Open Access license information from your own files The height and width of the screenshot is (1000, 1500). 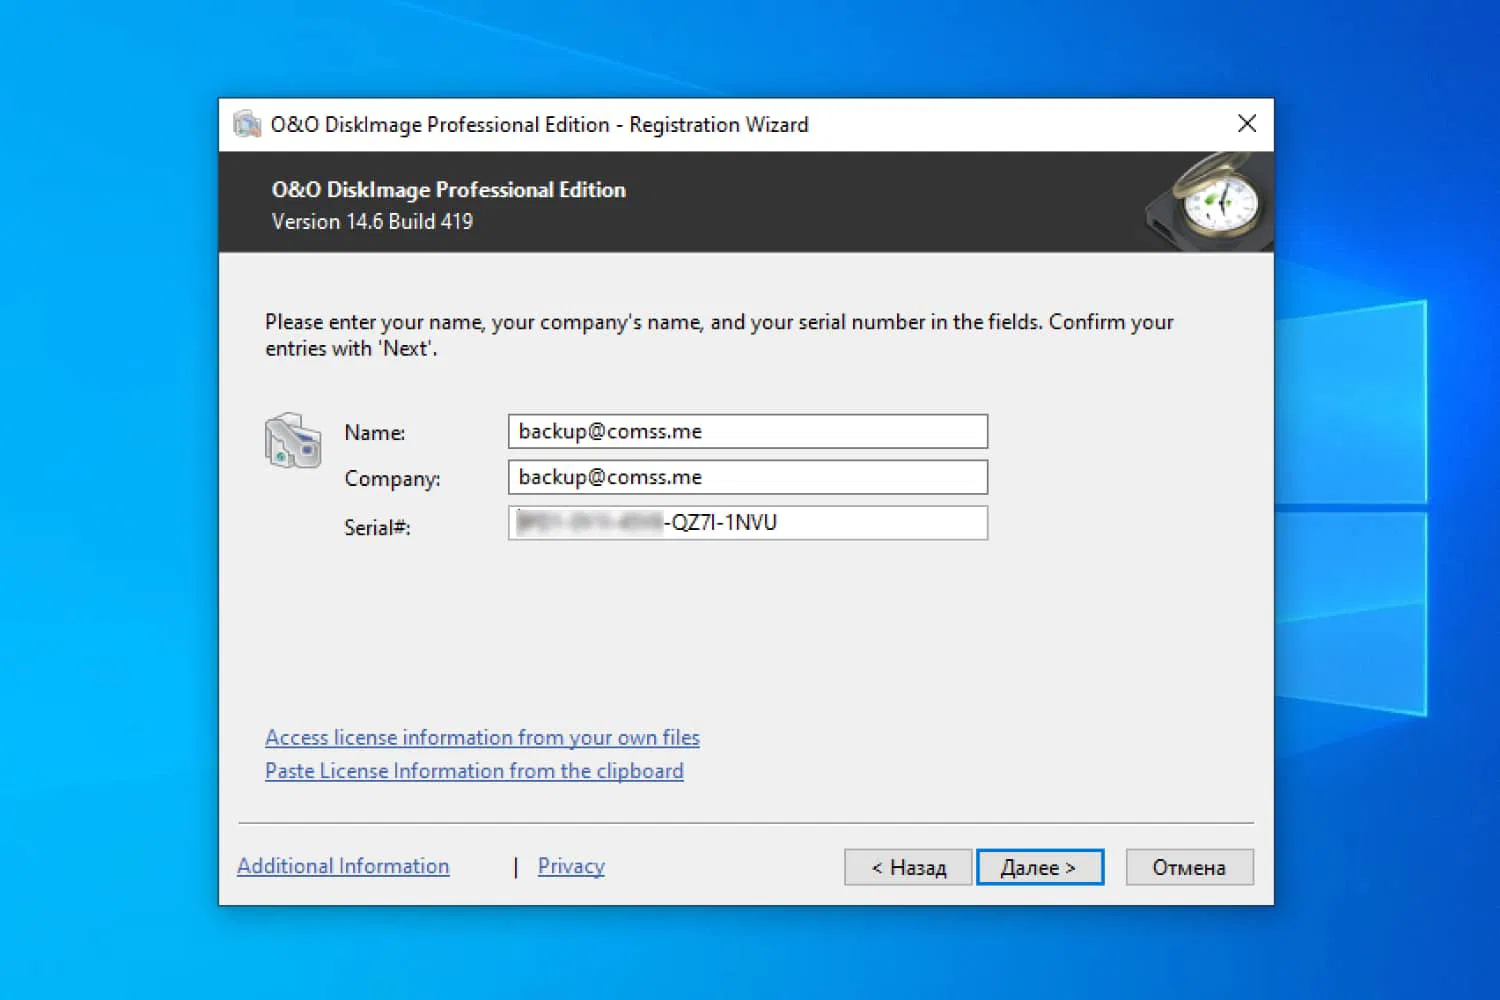pos(482,738)
